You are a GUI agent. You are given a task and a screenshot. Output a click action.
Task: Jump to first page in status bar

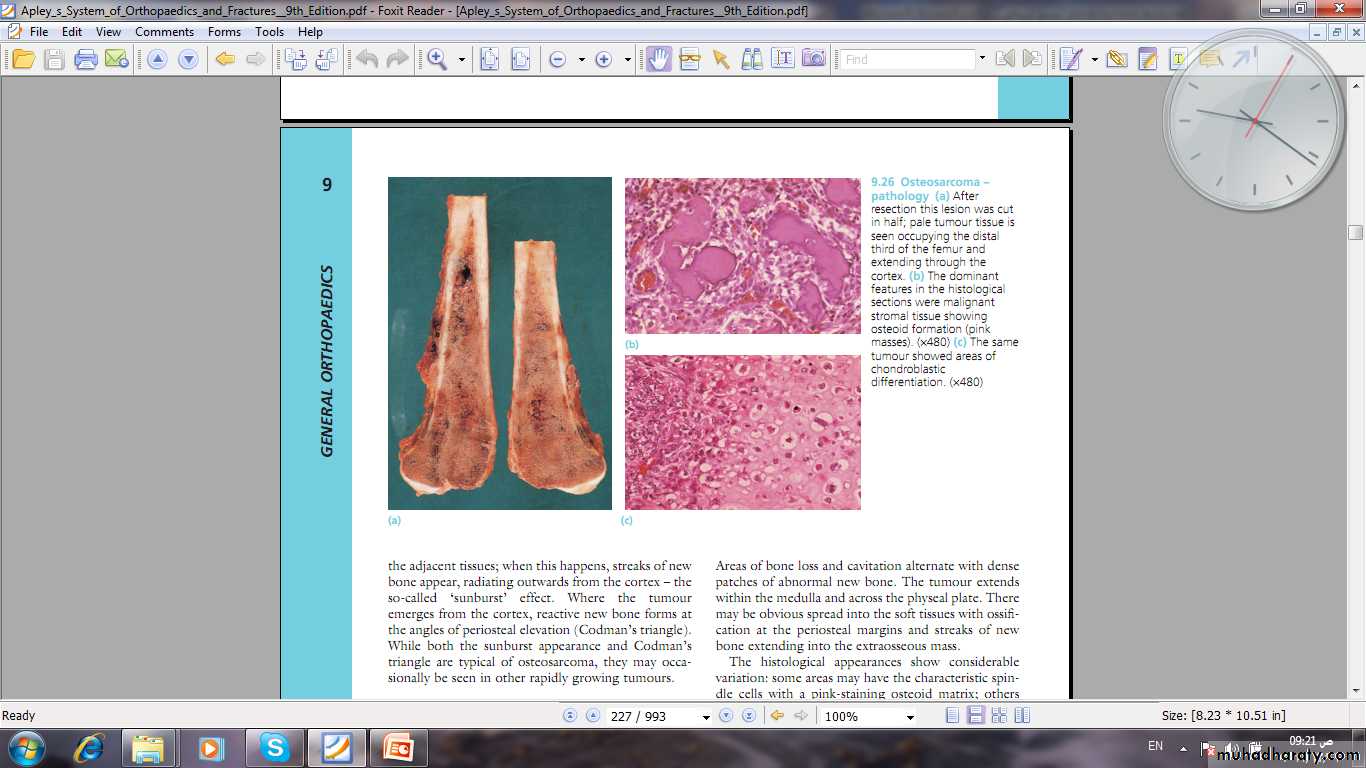tap(570, 716)
